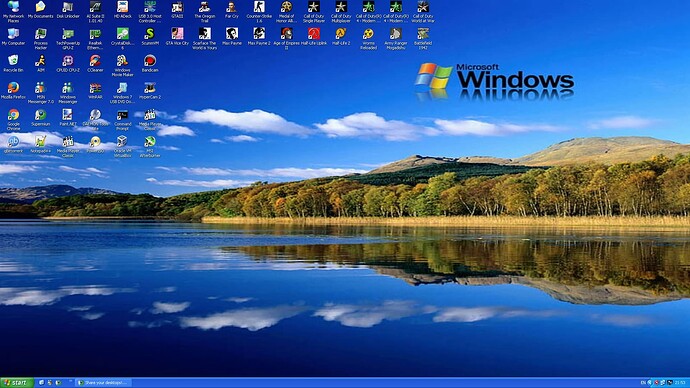
Task: Launch qBittorrent shortcut
Action: coord(13,144)
